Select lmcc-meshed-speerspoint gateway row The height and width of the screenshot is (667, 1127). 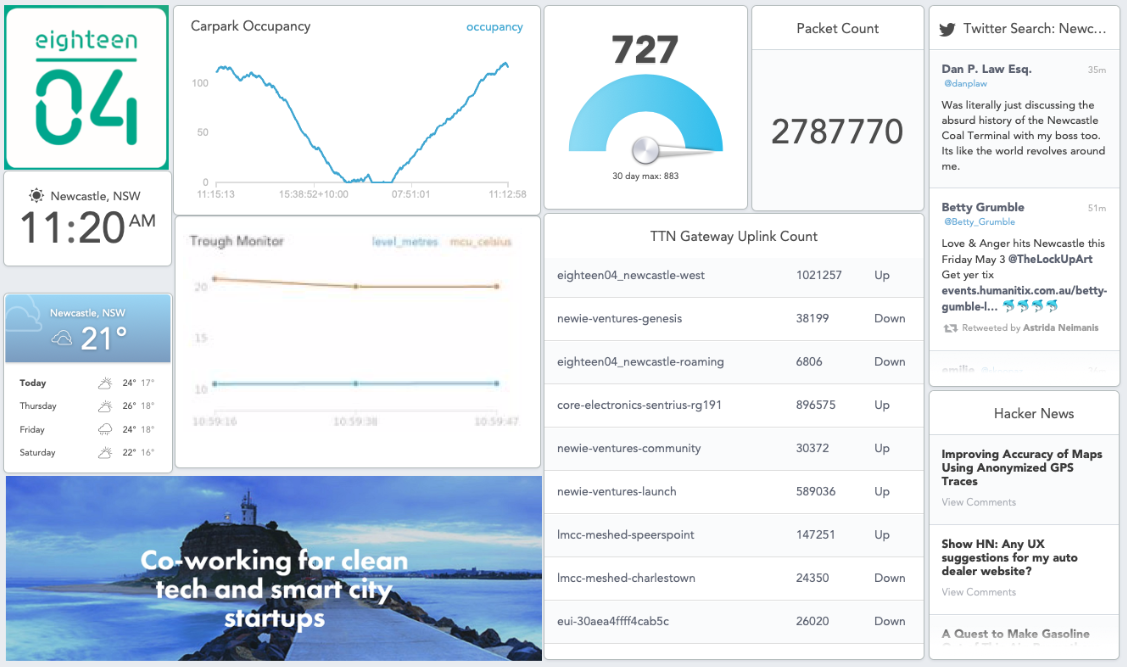(x=733, y=535)
